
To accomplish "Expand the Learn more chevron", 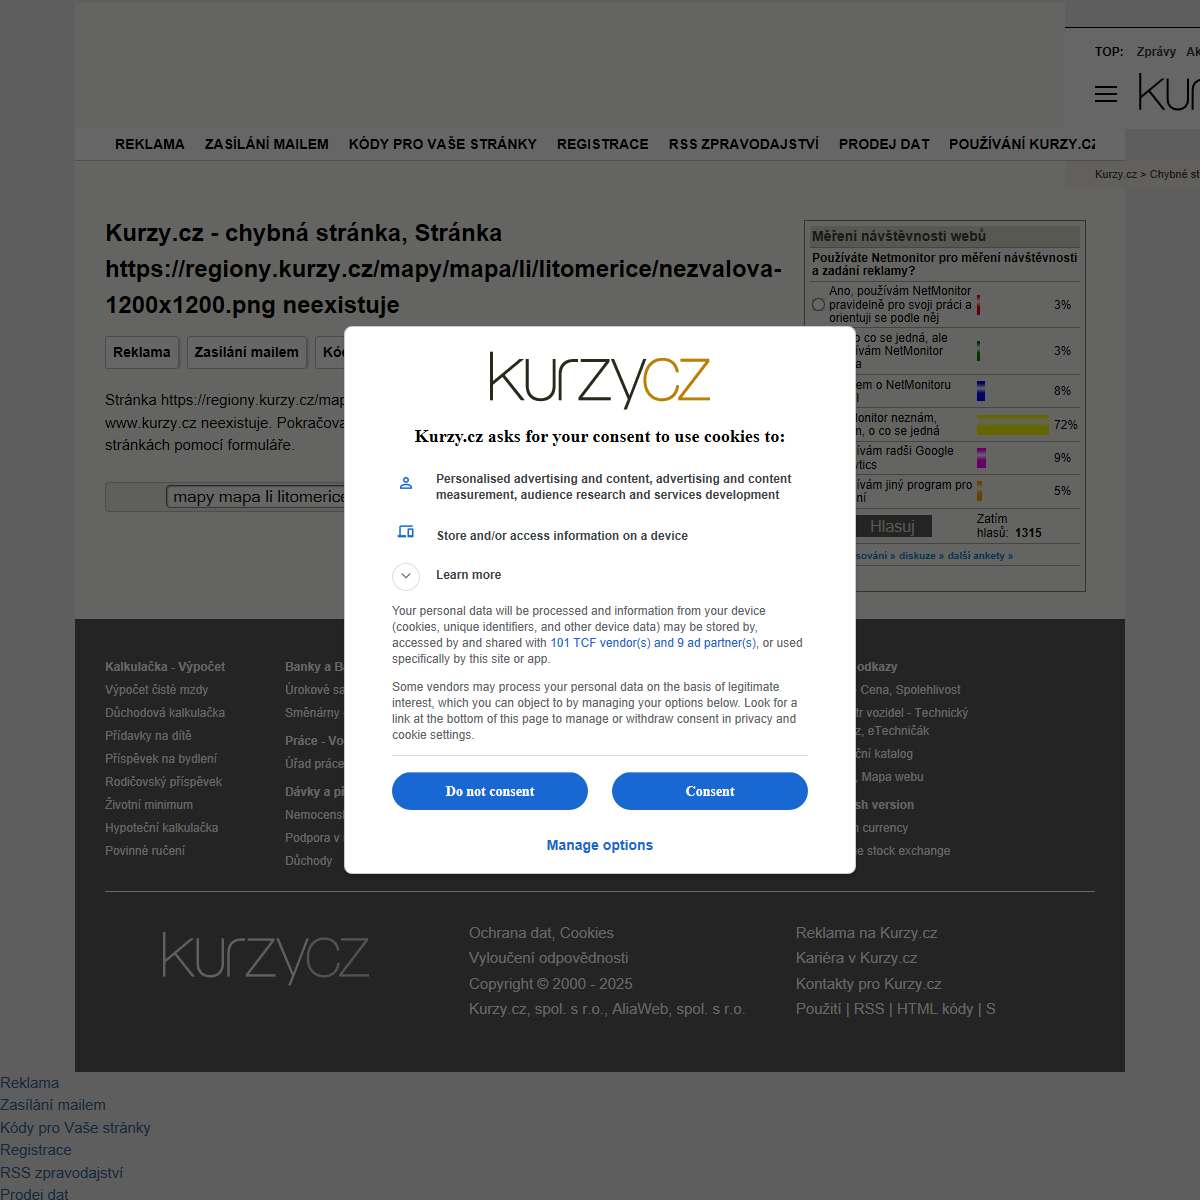I will [x=406, y=576].
